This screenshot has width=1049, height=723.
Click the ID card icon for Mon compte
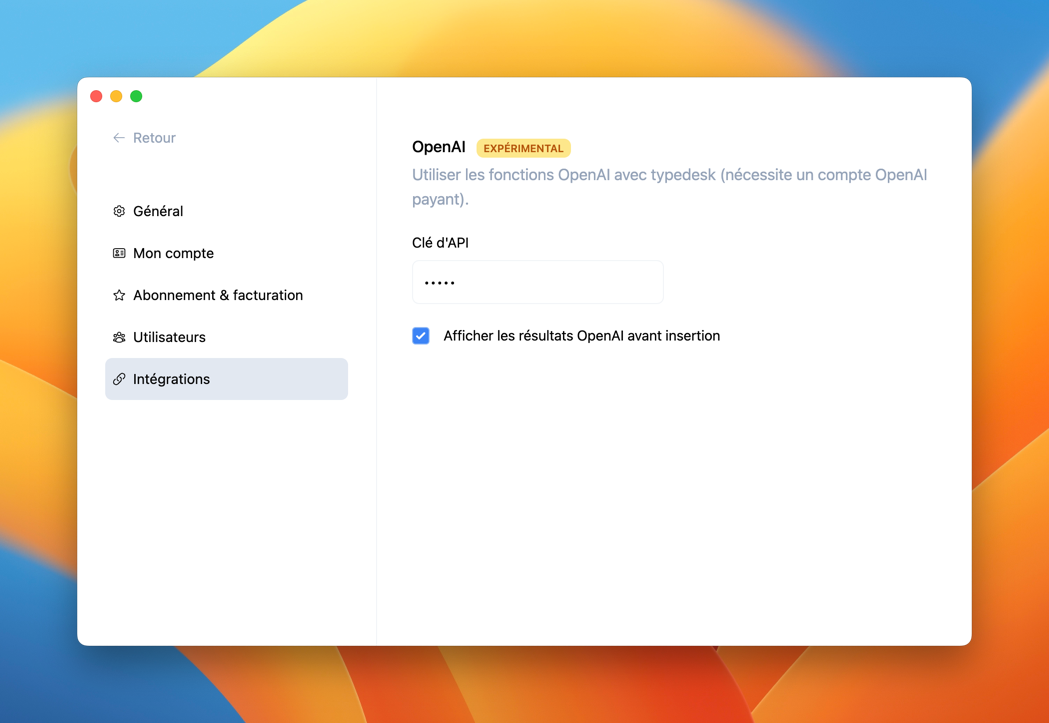tap(119, 253)
